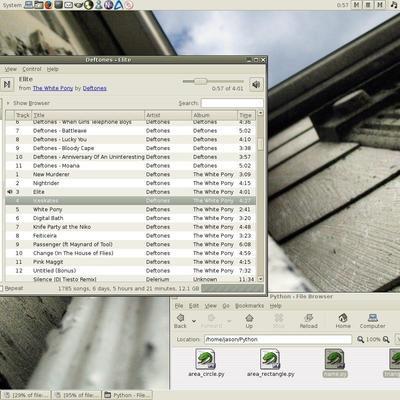Click the song list scrollbar up arrow
The height and width of the screenshot is (400, 400).
click(x=260, y=113)
